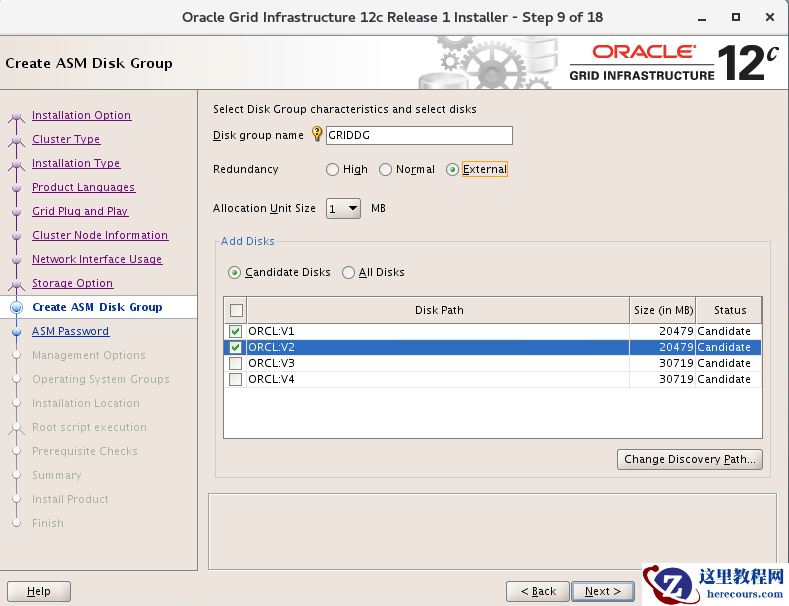Go to Grid Plug and Play step

click(80, 211)
